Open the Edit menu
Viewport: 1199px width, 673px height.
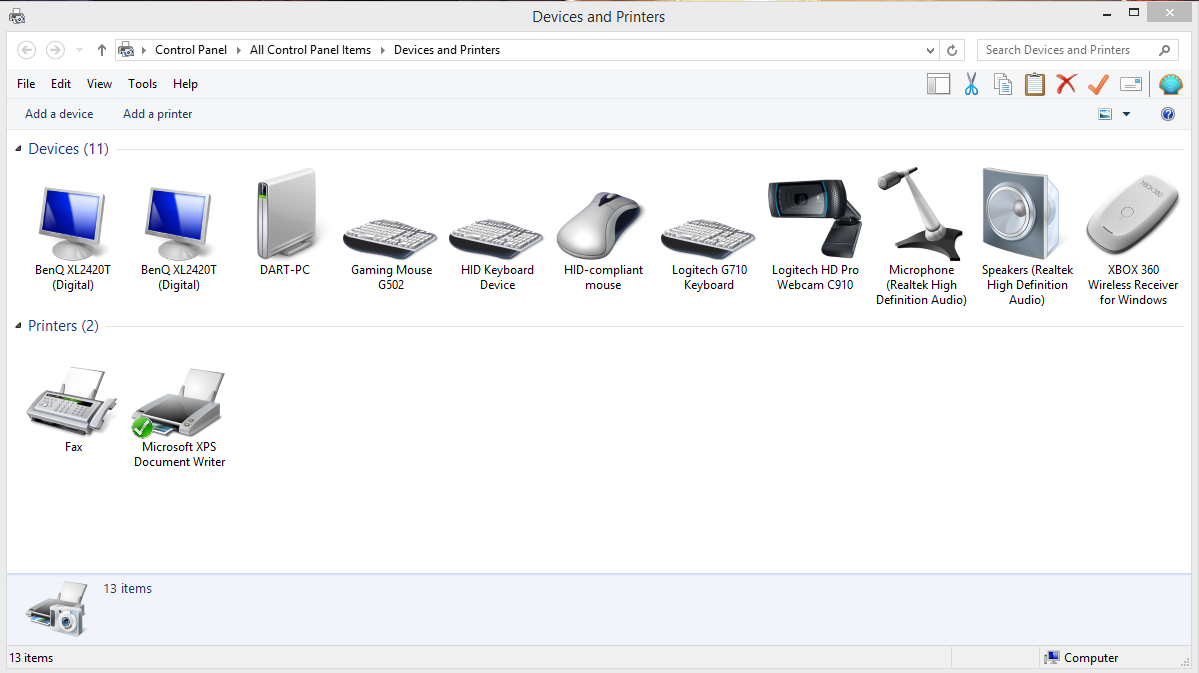pyautogui.click(x=61, y=84)
